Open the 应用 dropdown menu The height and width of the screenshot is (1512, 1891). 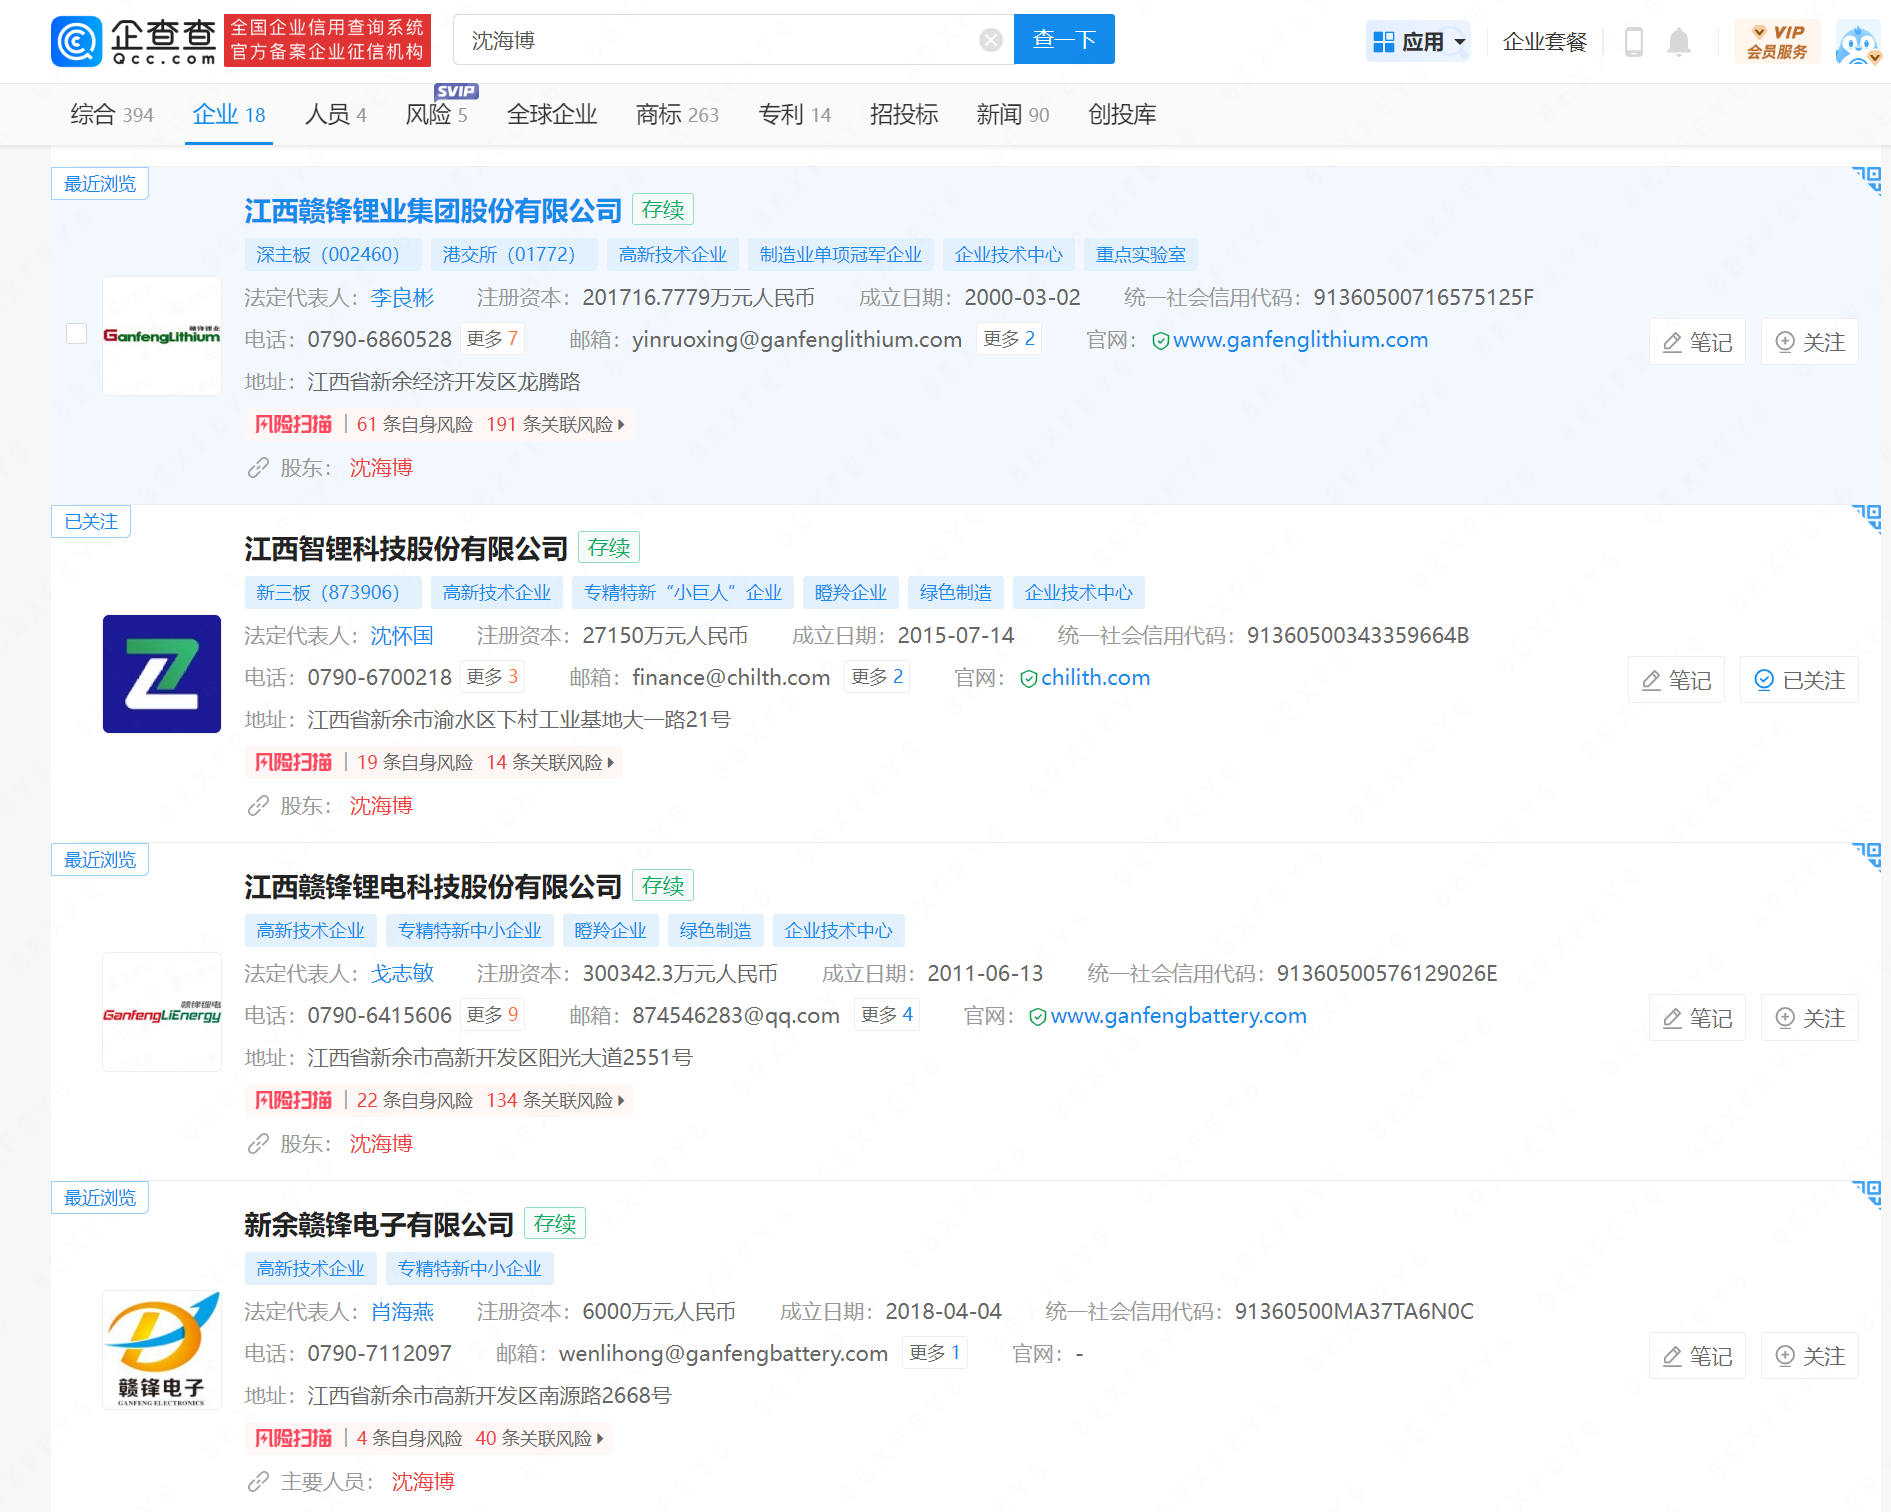1418,42
